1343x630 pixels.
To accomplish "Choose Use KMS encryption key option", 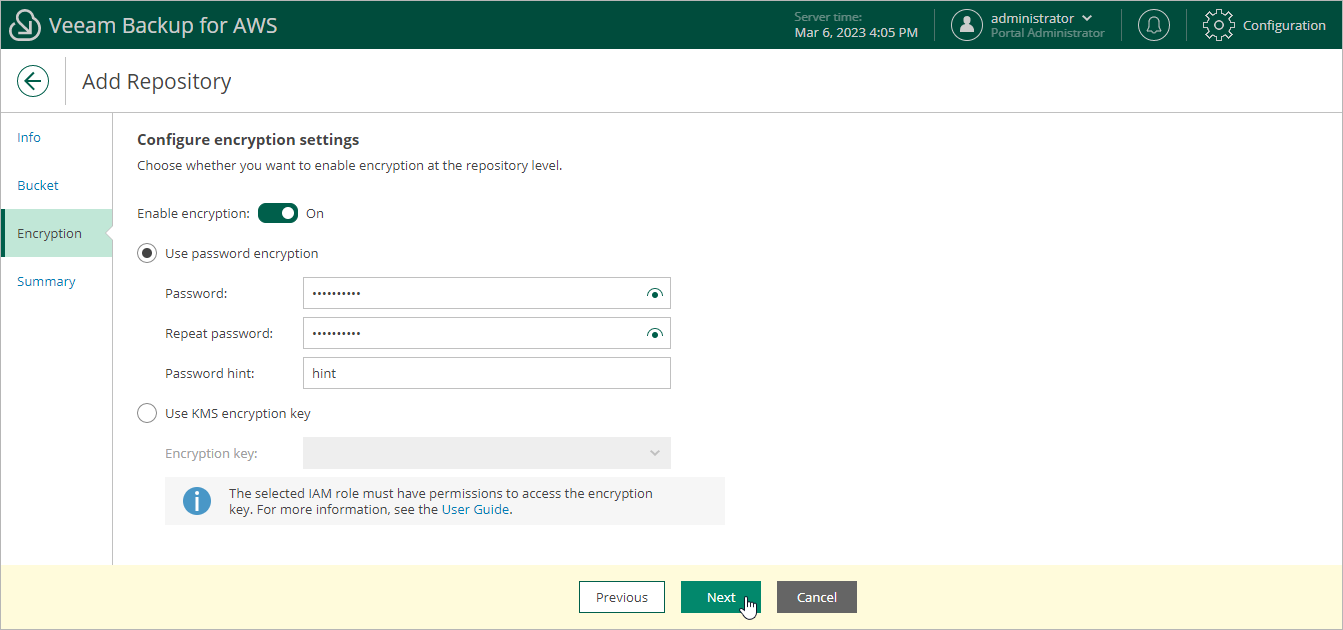I will (147, 413).
